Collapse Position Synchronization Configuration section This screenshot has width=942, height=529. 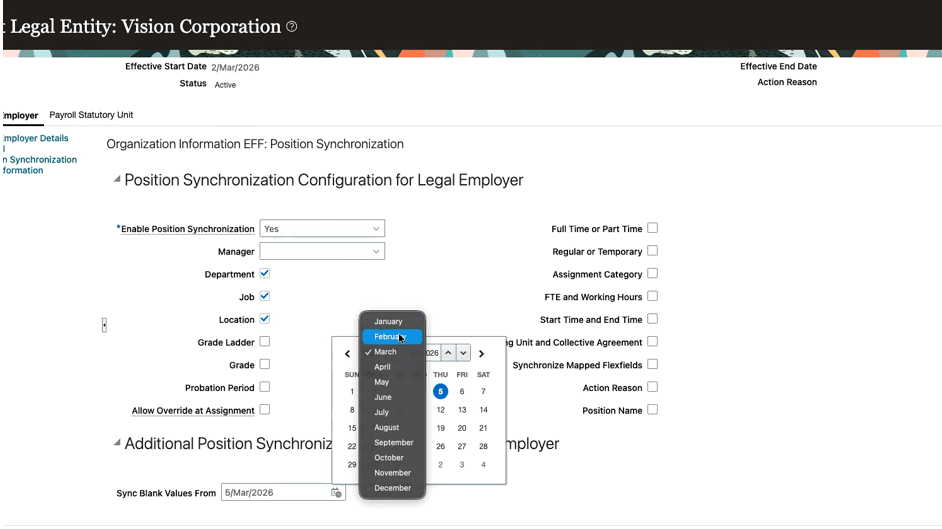[117, 179]
